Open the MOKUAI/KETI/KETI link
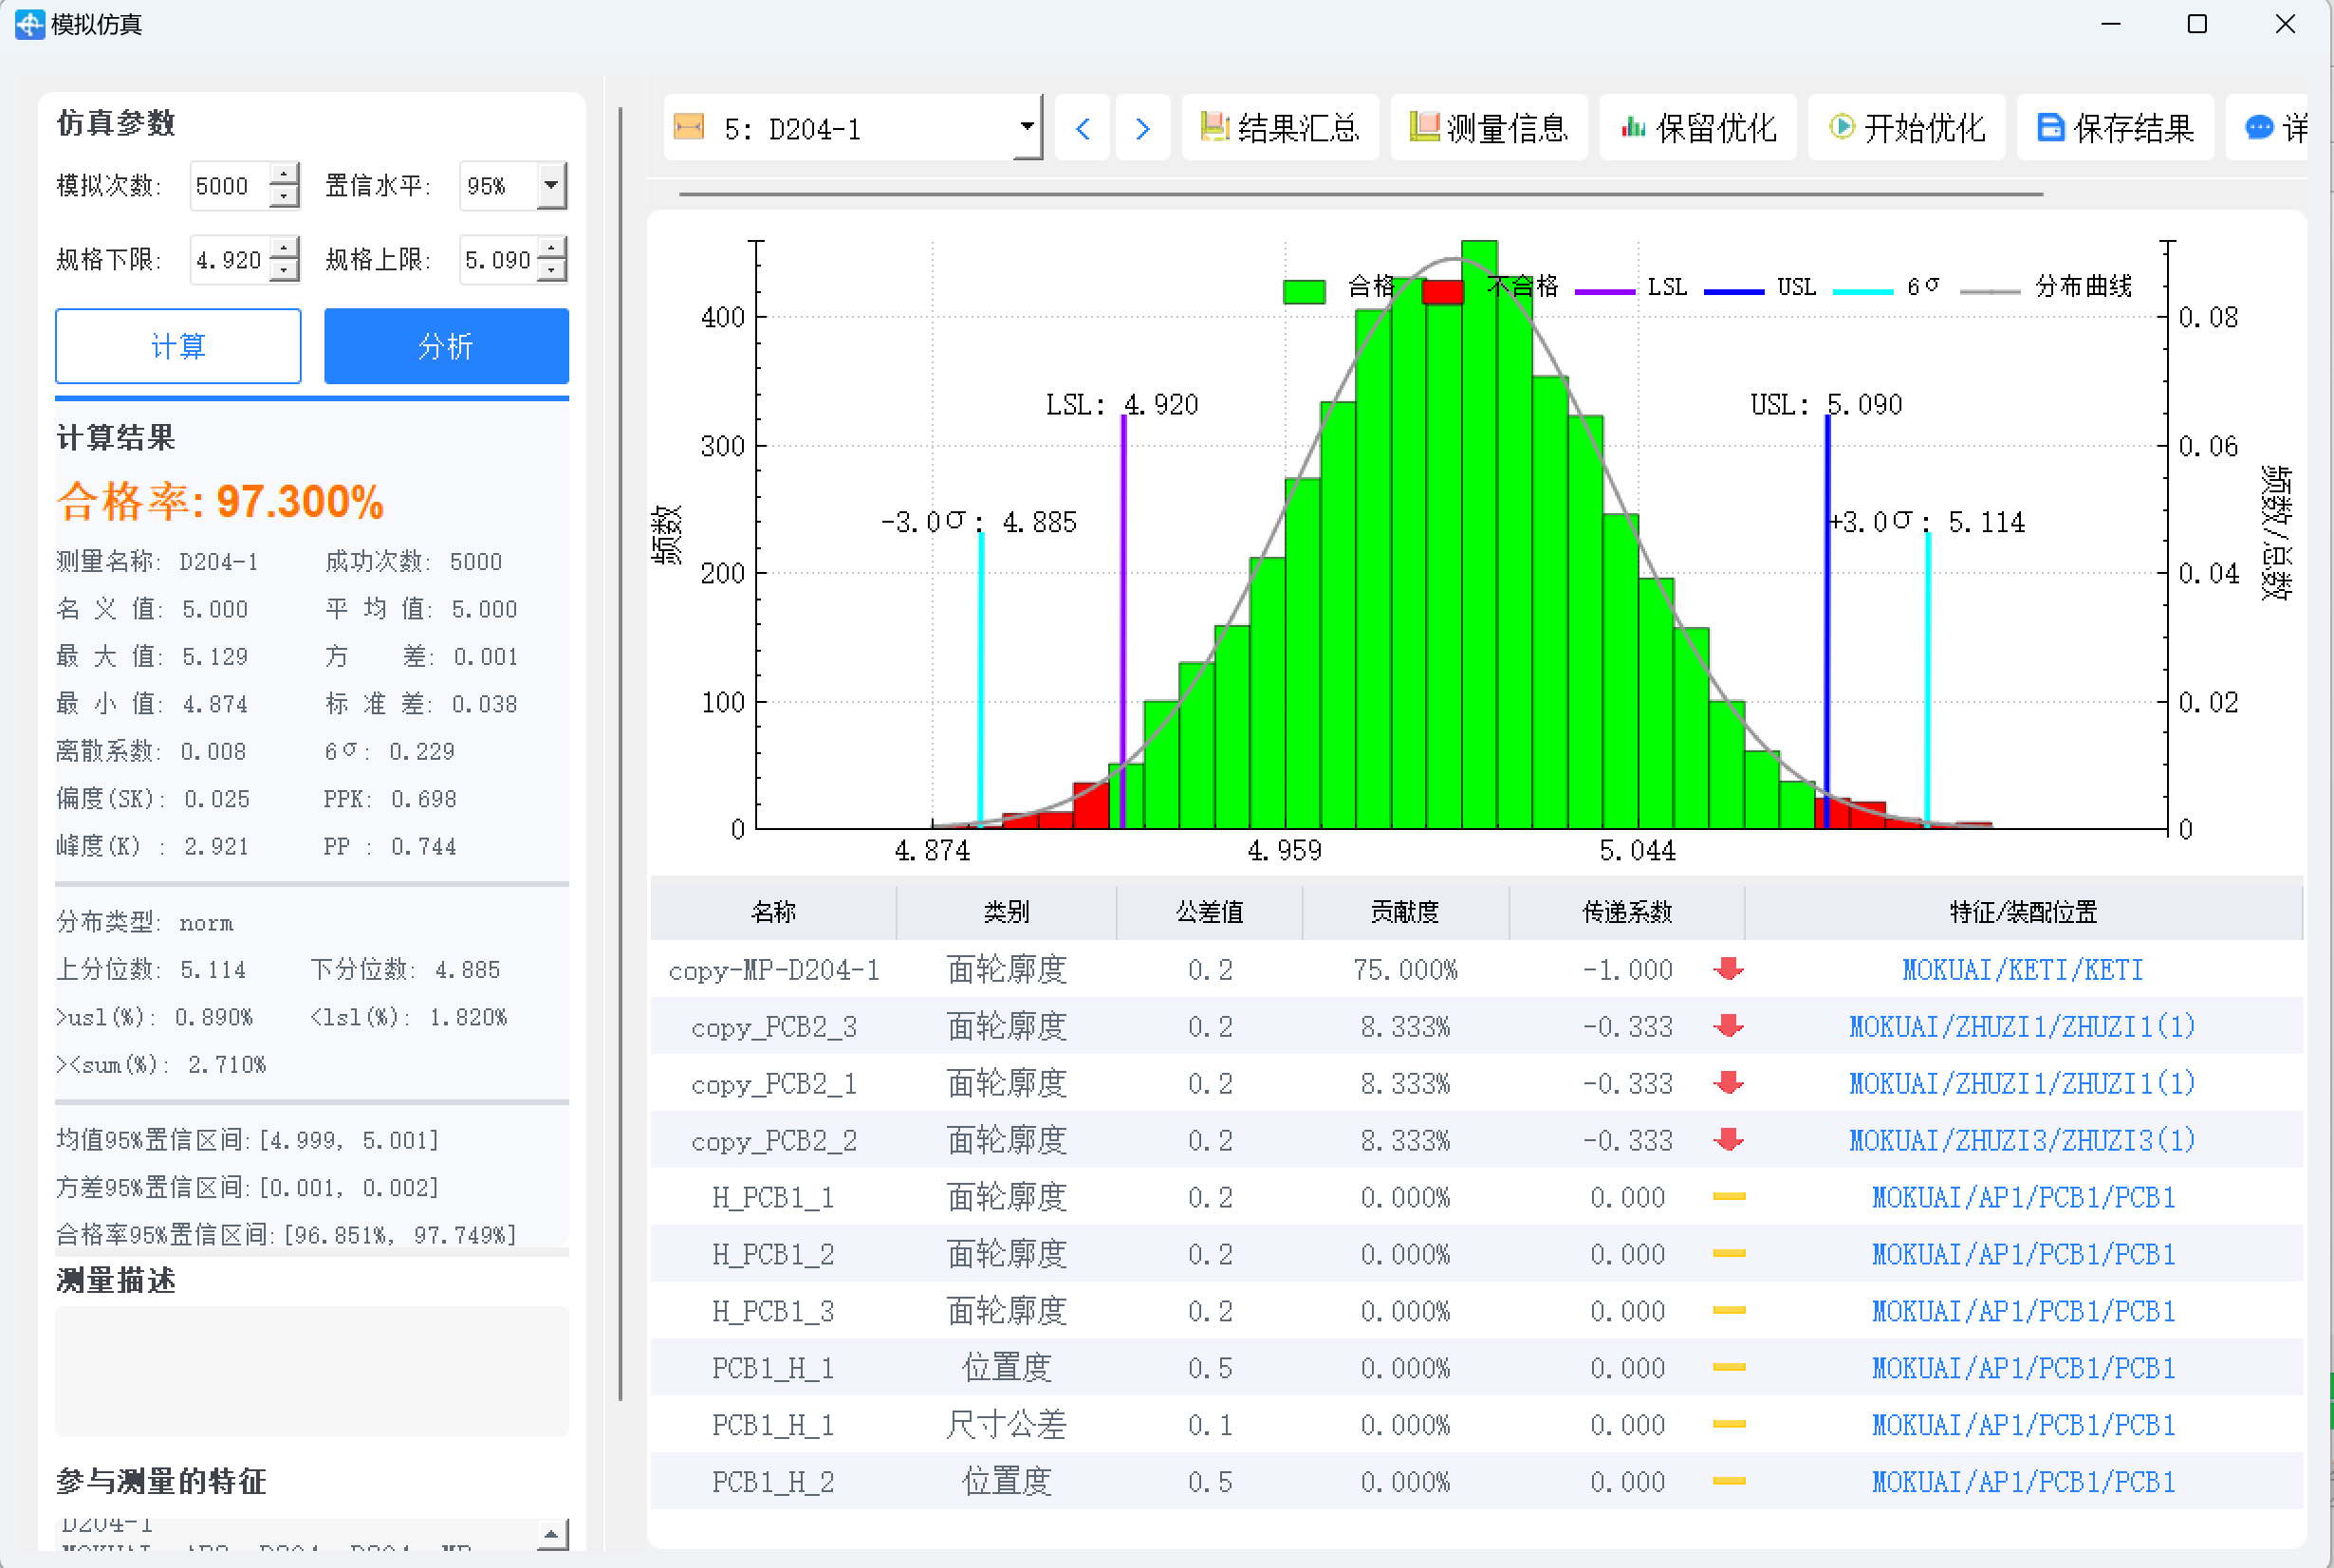 [x=2022, y=969]
